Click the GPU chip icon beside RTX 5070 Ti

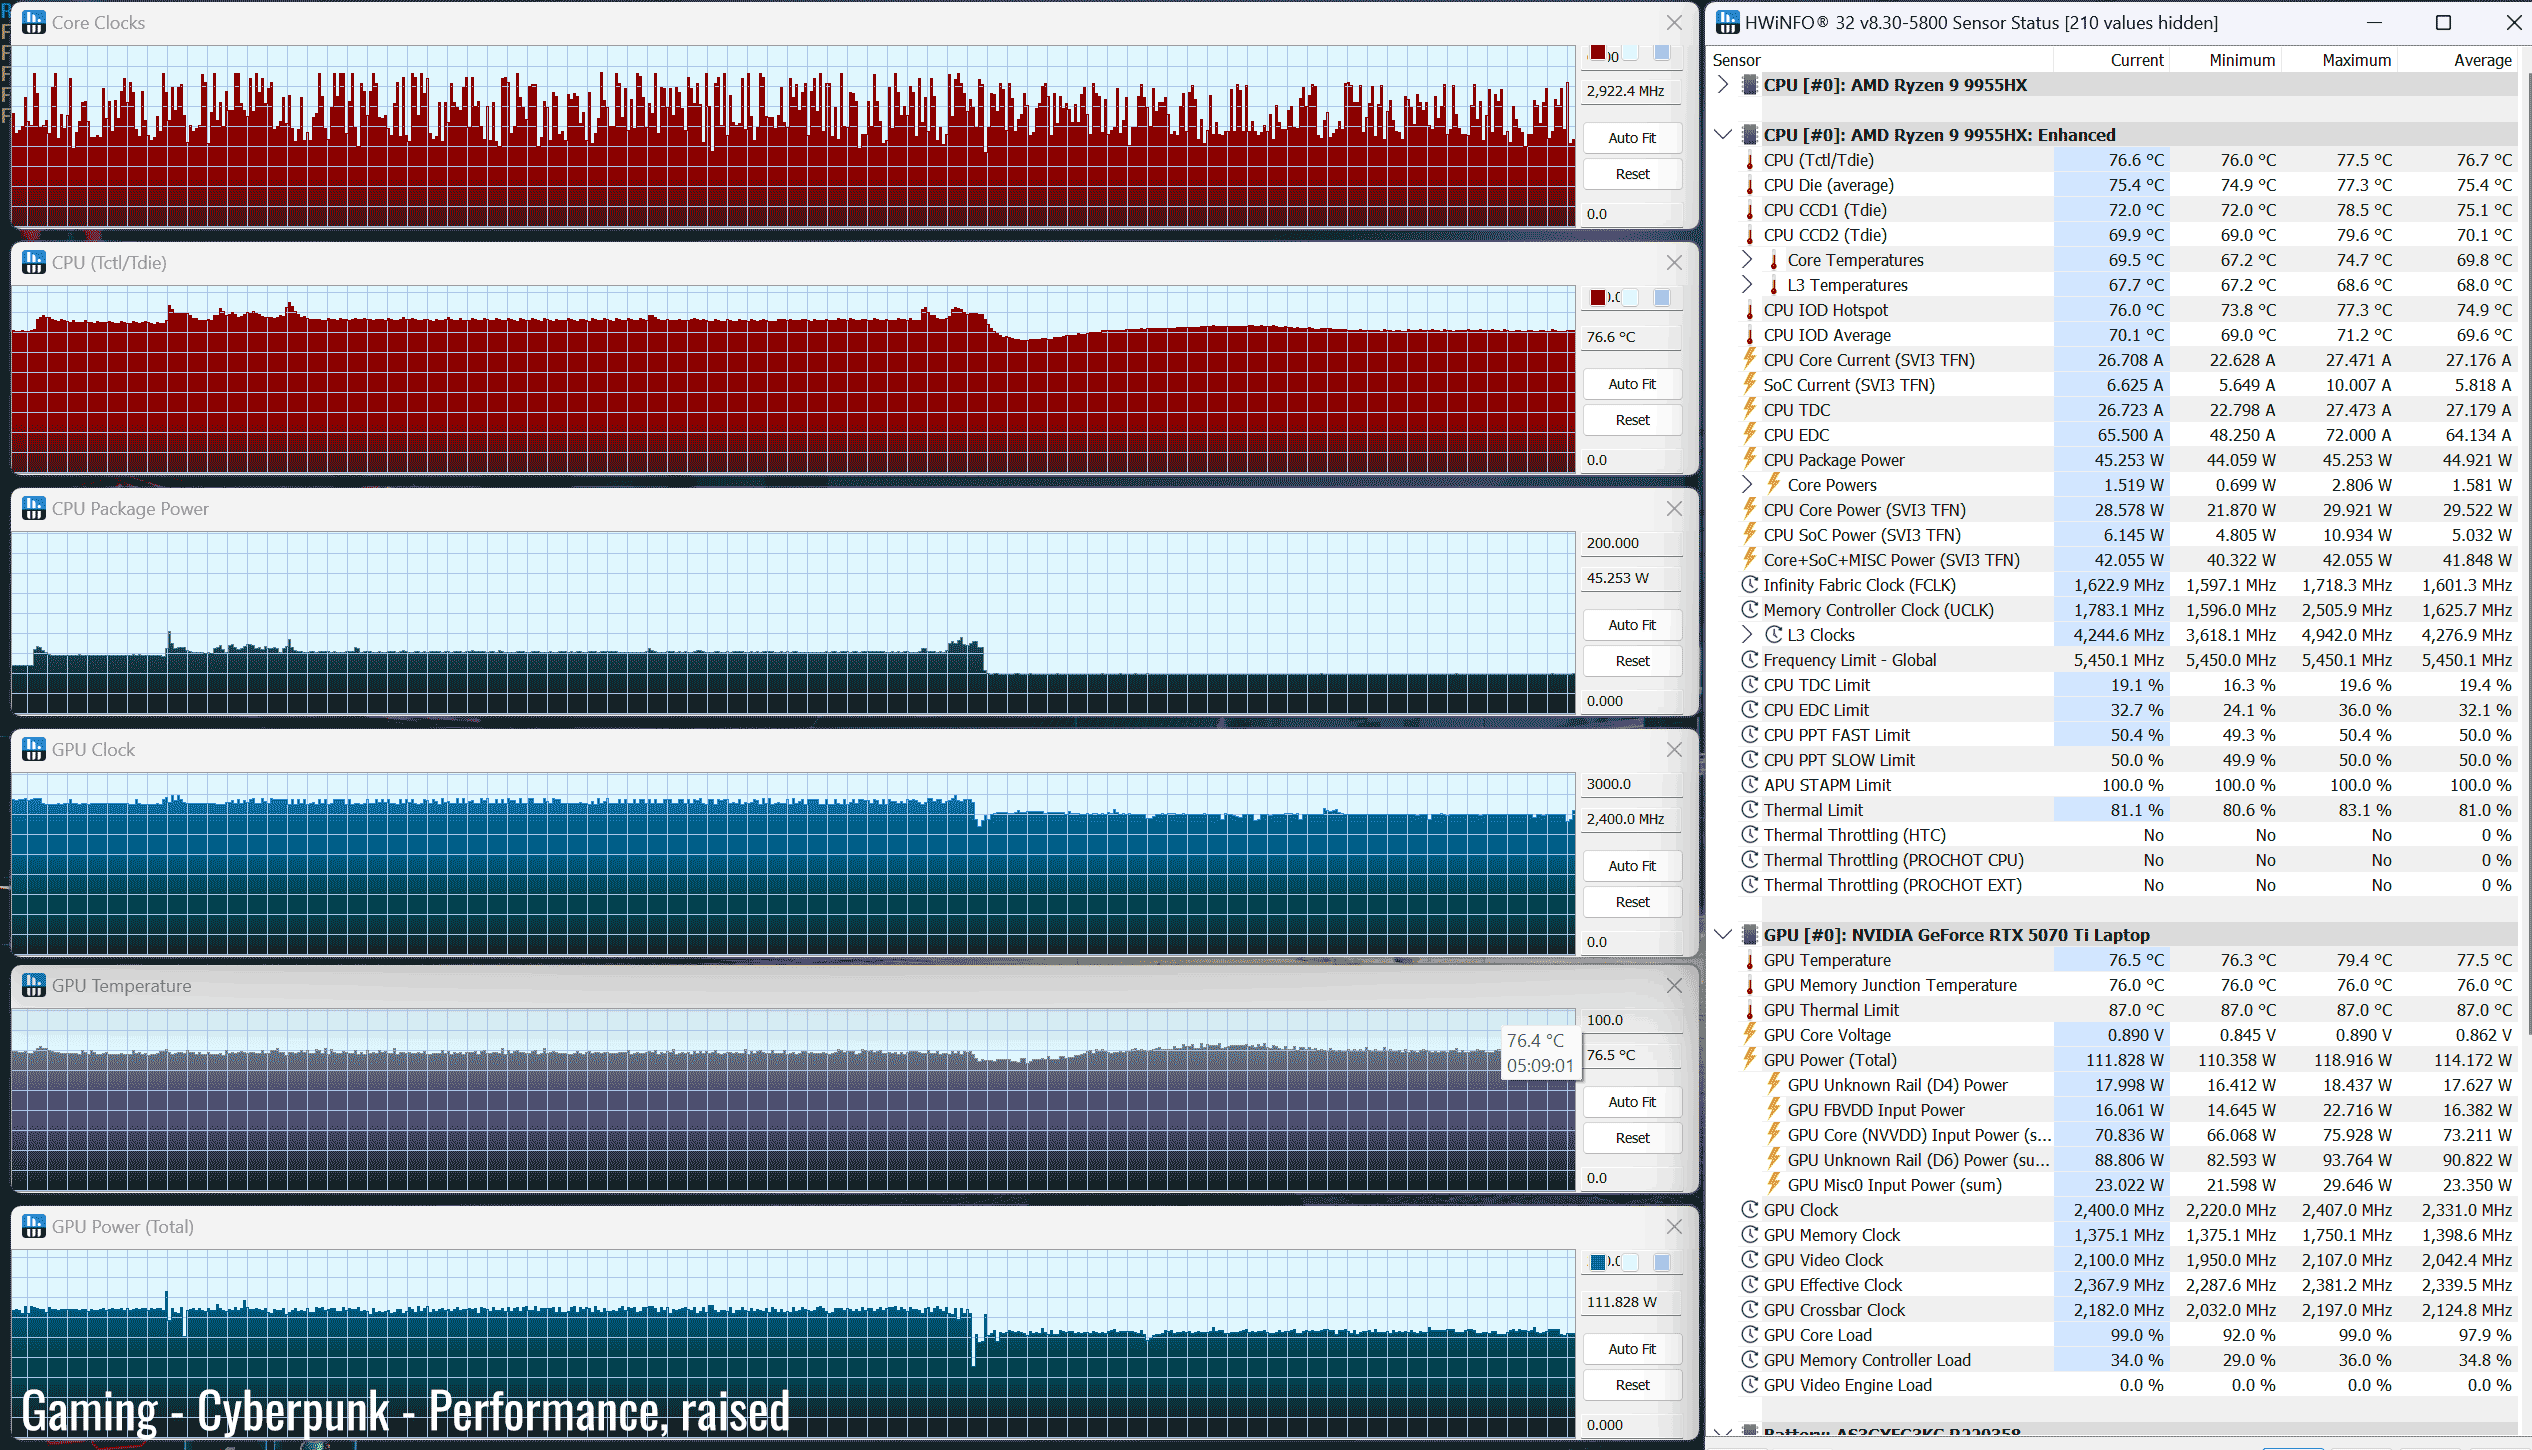[x=1749, y=935]
